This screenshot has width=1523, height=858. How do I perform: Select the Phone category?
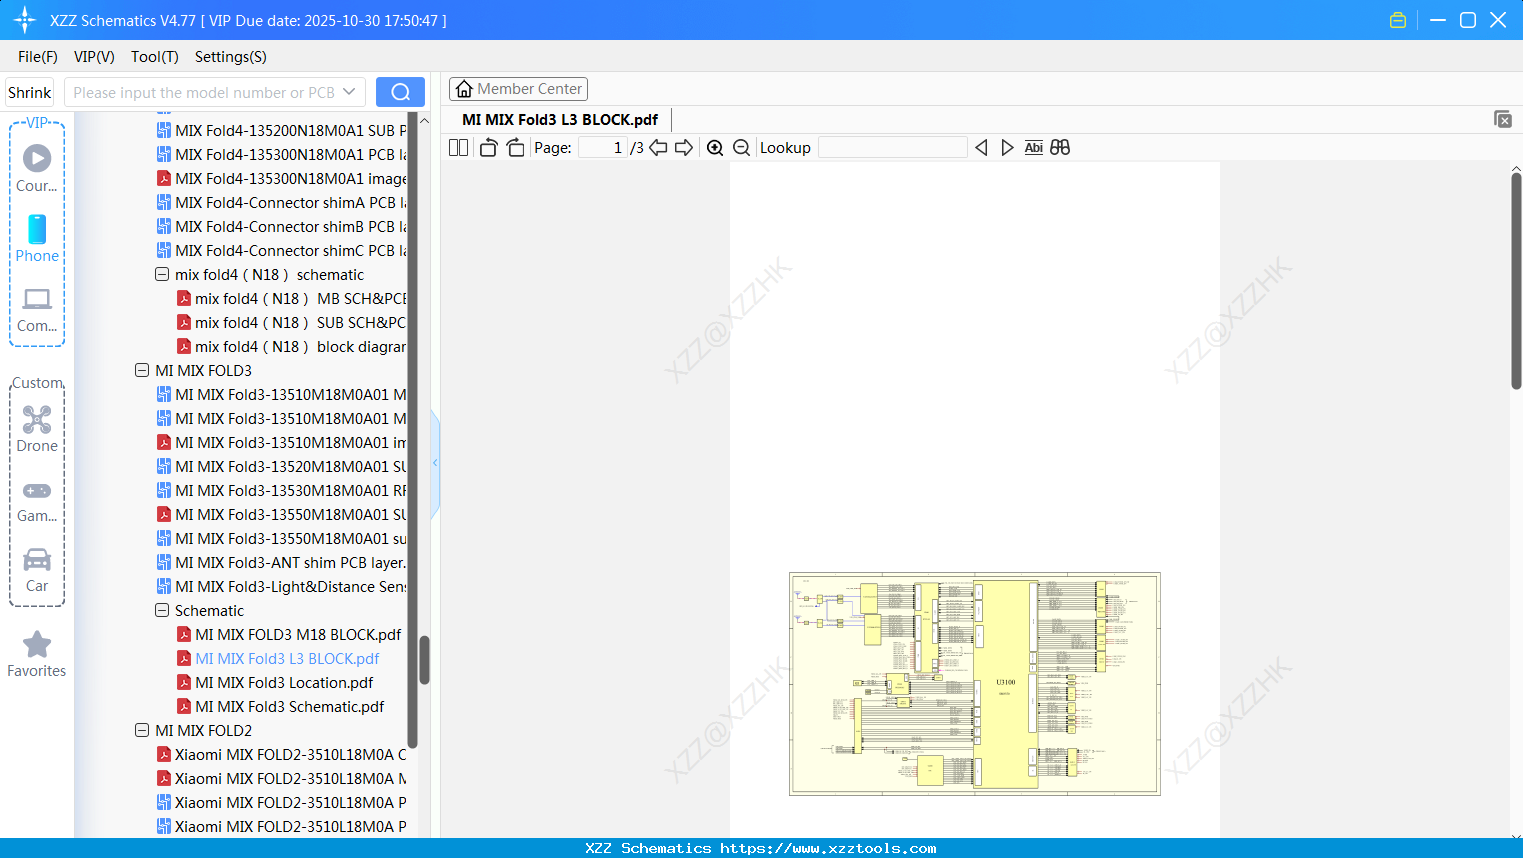pos(37,238)
